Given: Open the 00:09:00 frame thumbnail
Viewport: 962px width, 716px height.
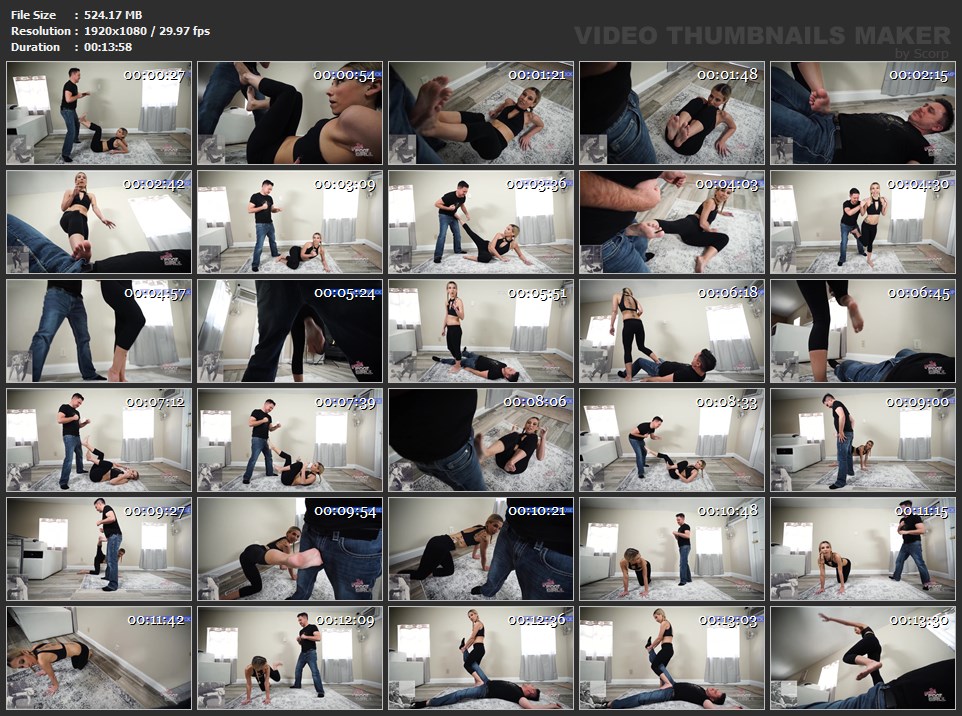Looking at the screenshot, I should [x=863, y=440].
